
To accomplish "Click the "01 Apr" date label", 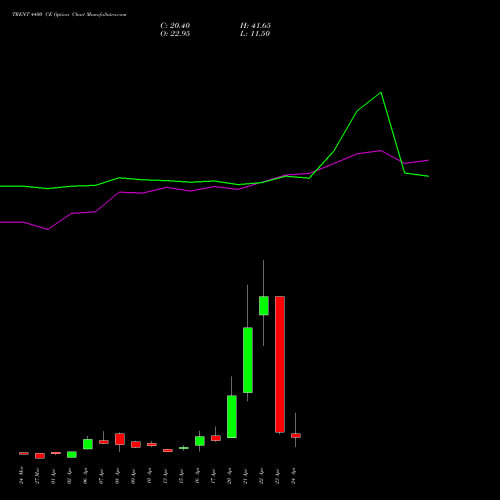I will point(53,476).
